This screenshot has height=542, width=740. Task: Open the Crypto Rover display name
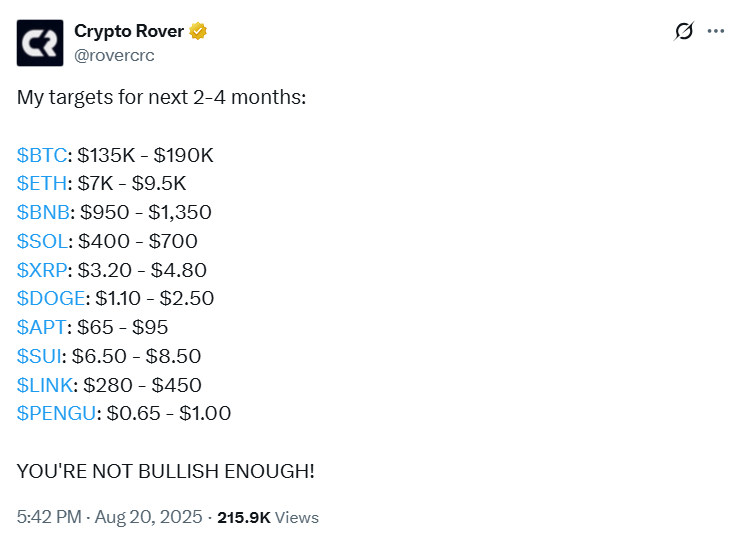click(129, 31)
